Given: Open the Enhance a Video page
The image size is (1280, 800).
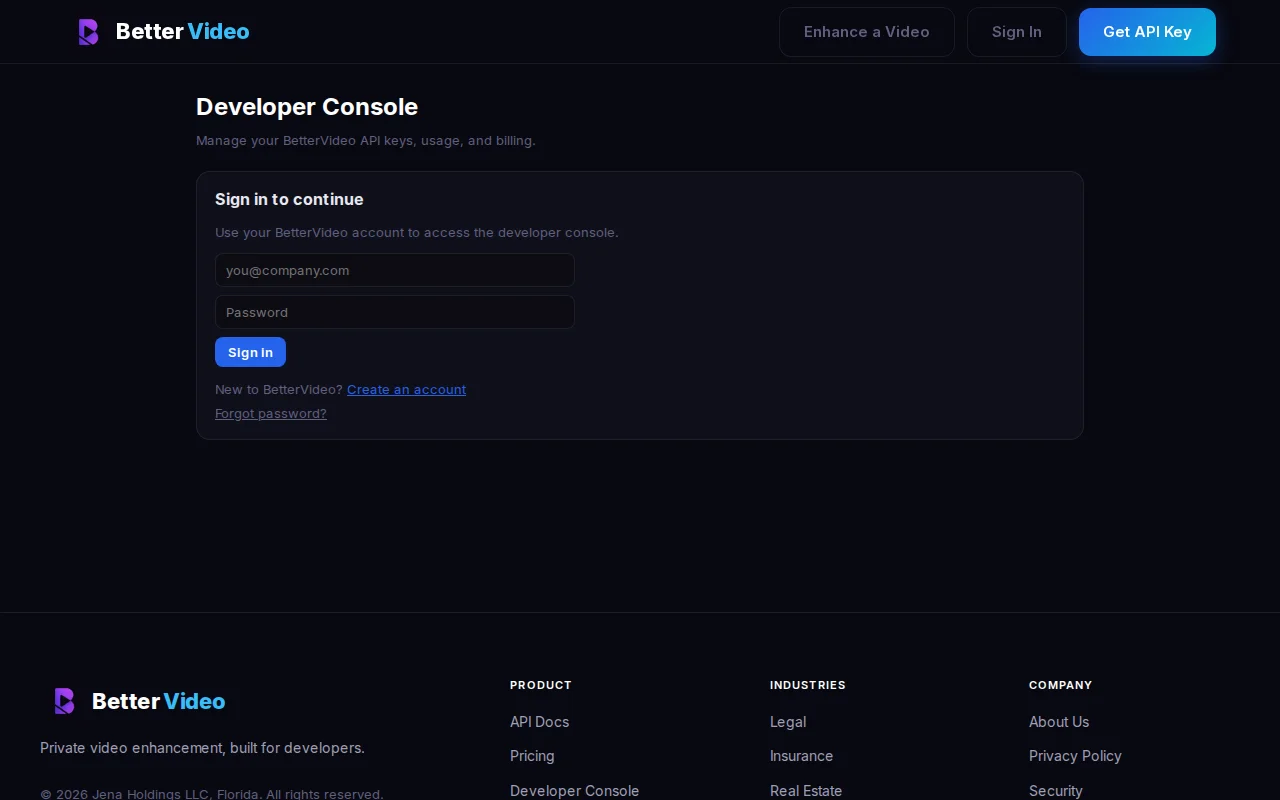Looking at the screenshot, I should (867, 32).
